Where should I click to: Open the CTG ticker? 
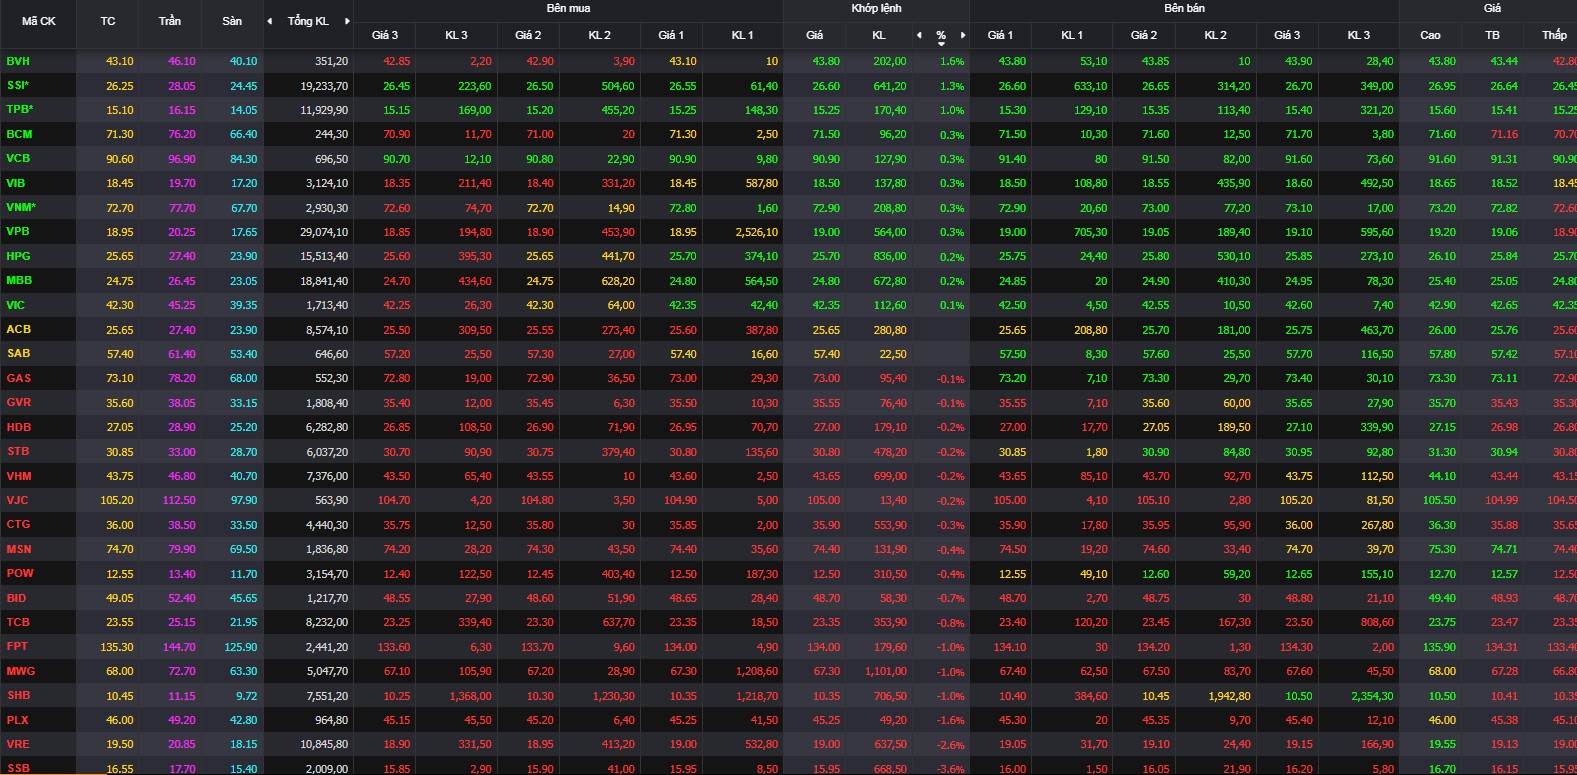click(x=18, y=524)
